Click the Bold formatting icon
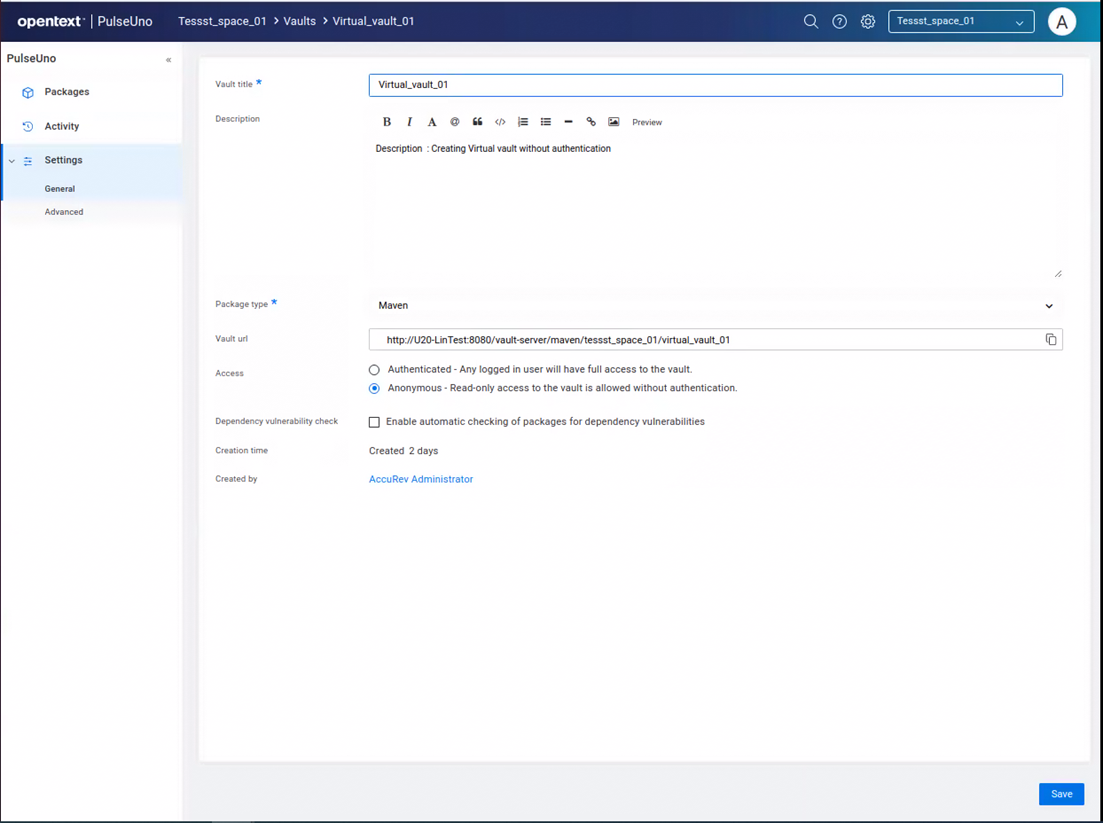The height and width of the screenshot is (823, 1103). tap(387, 122)
